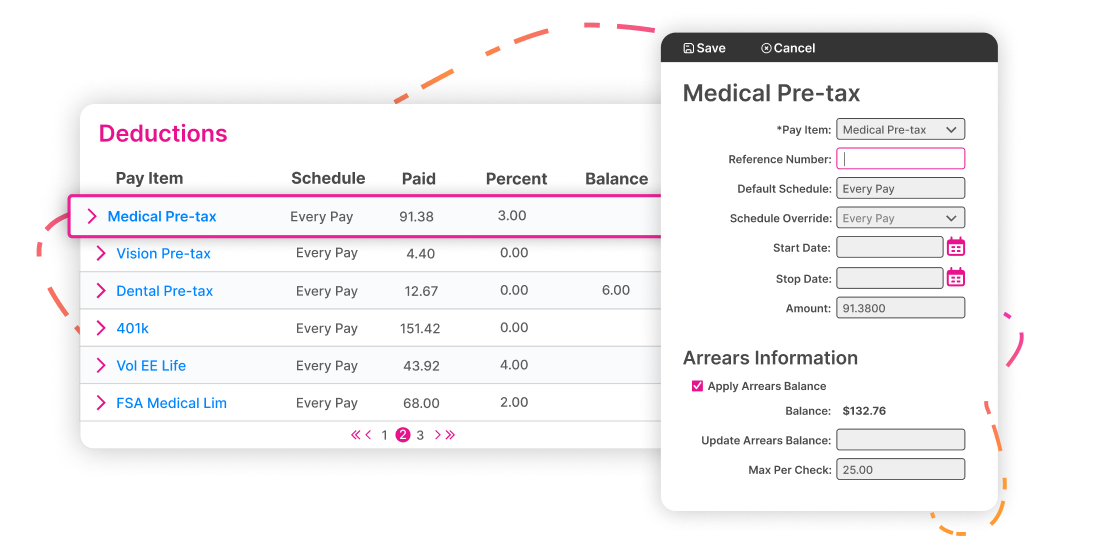The height and width of the screenshot is (555, 1110).
Task: Open the Schedule Override dropdown
Action: click(900, 218)
